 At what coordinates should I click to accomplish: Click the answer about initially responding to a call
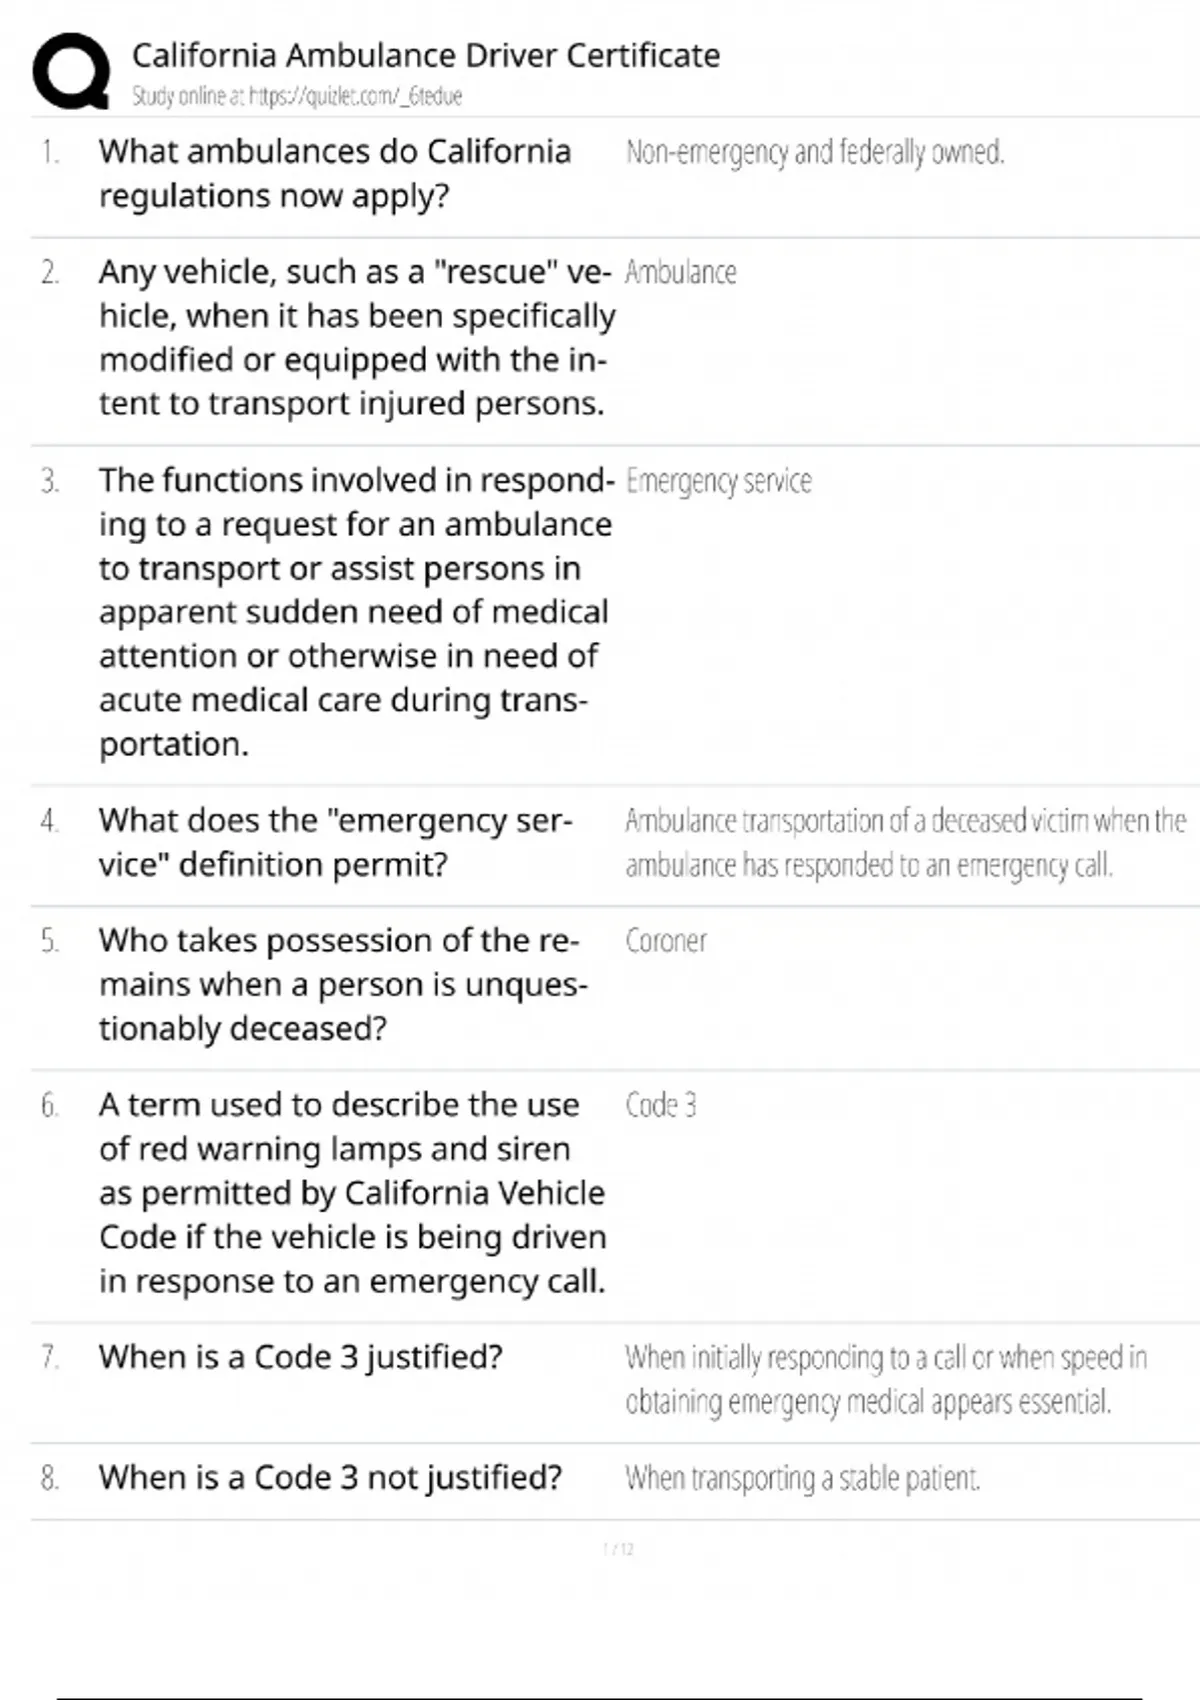click(885, 1379)
